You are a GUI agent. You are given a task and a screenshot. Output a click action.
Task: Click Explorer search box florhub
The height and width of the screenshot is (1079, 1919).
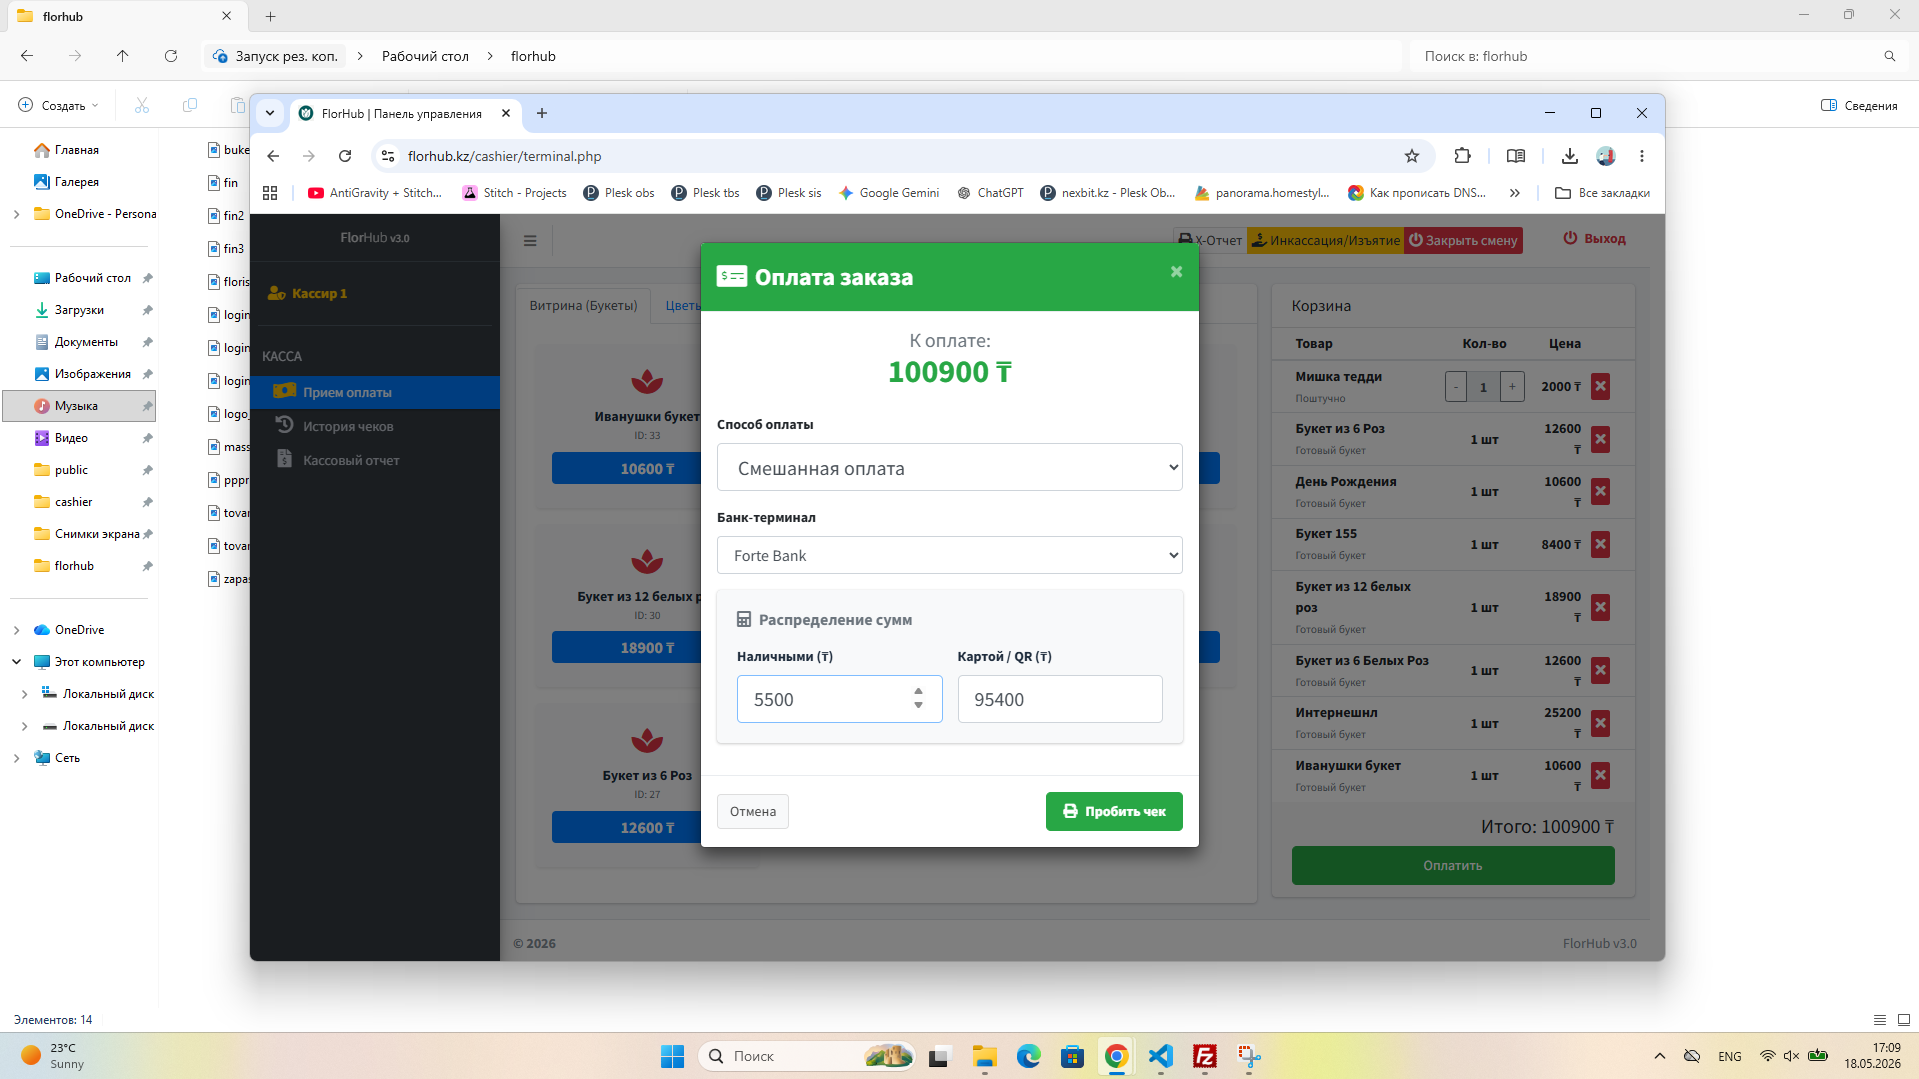[1658, 56]
